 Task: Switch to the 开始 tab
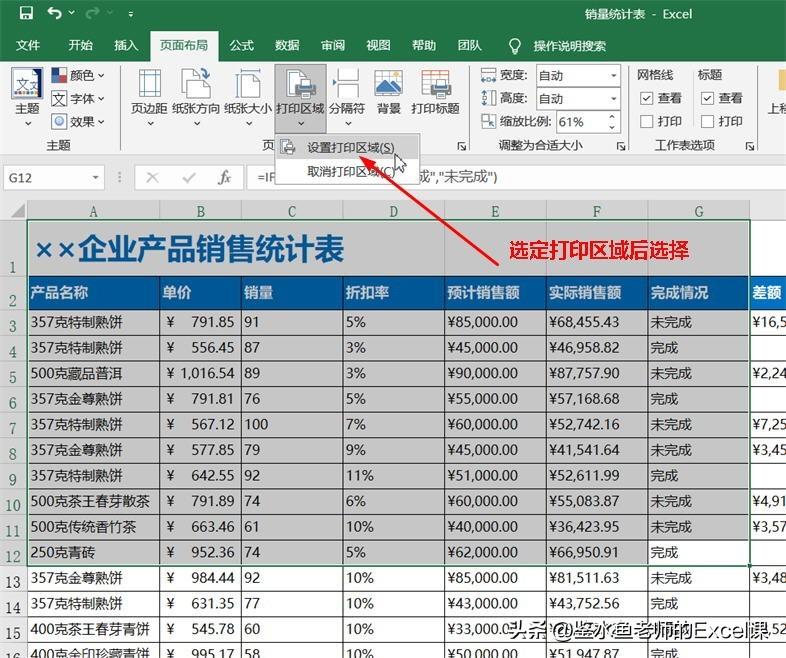click(80, 46)
